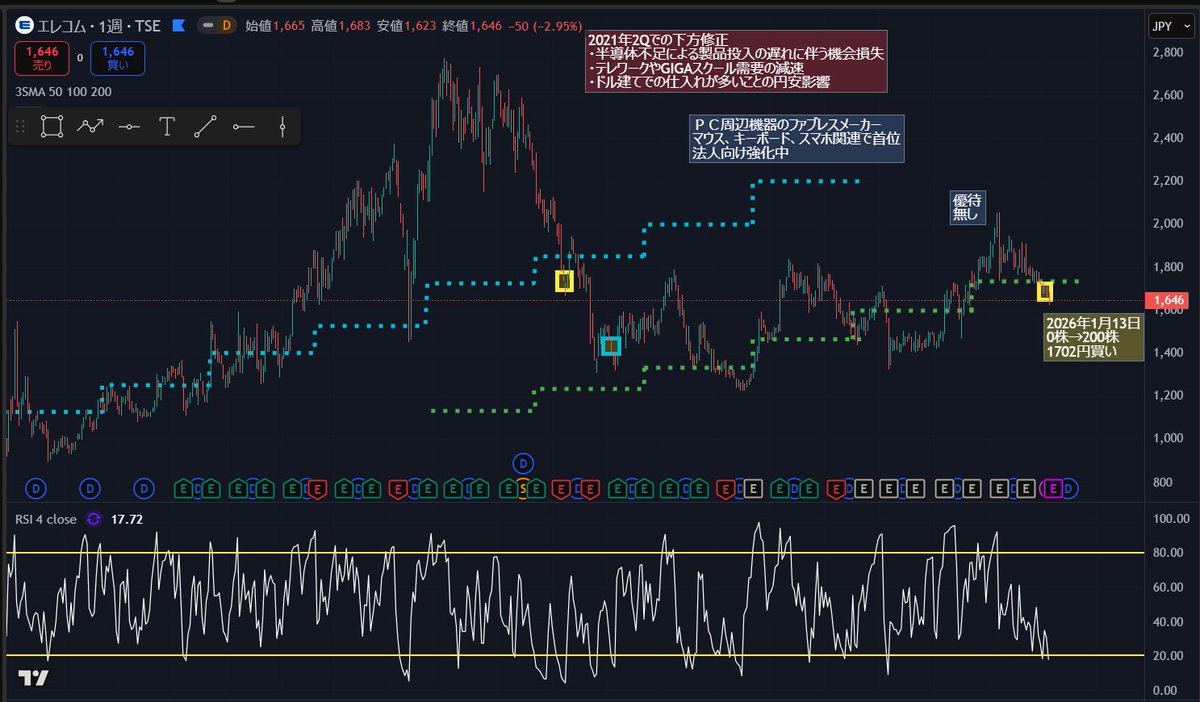Select the Path arrow drawing tool
Viewport: 1200px width, 702px height.
point(90,126)
